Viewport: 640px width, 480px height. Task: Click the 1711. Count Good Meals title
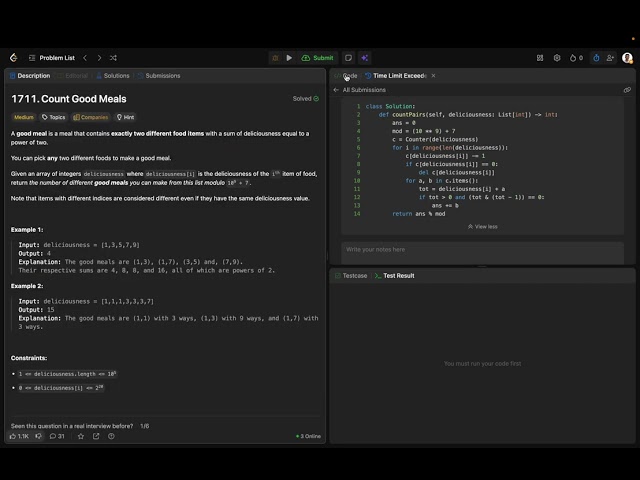tap(69, 99)
